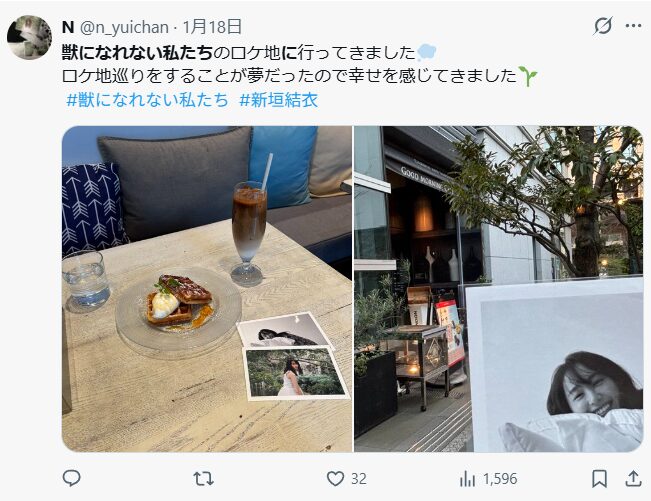Screen dimensions: 651x501
Task: Open the 1月18日 post timestamp
Action: point(212,27)
